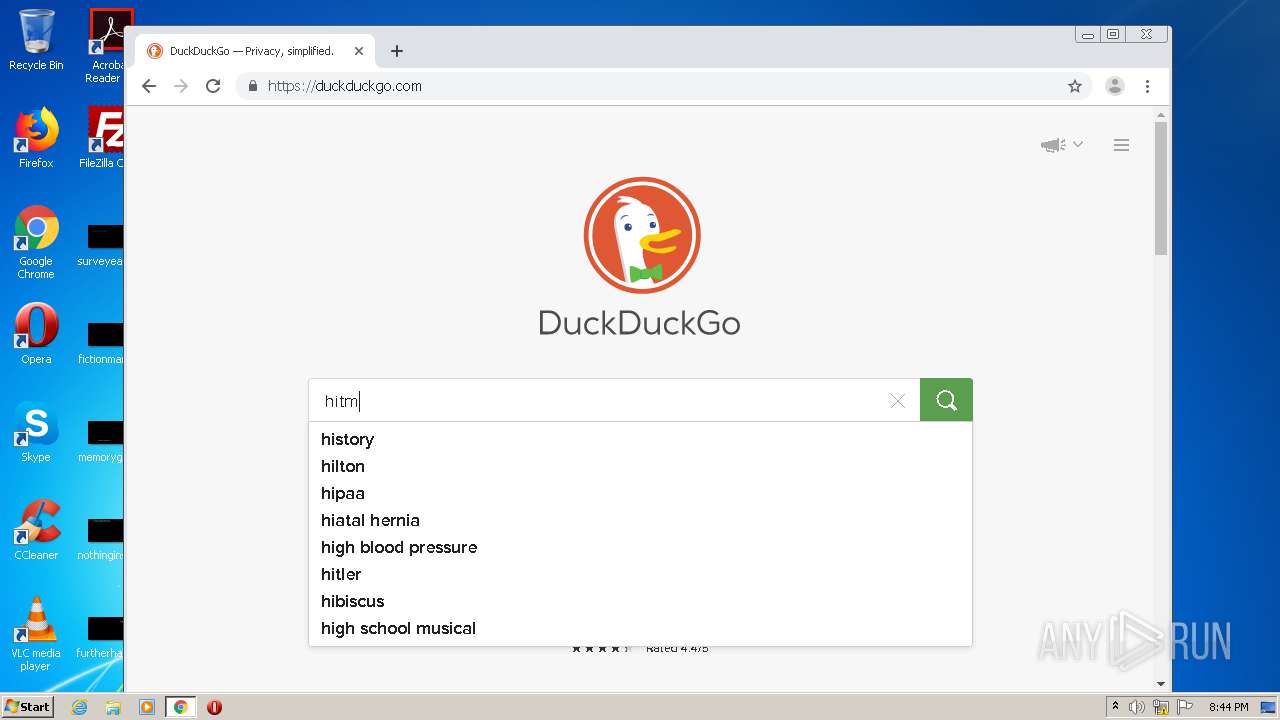Choose the 'history' suggestion
Screen dimensions: 1280x720
click(x=640, y=439)
